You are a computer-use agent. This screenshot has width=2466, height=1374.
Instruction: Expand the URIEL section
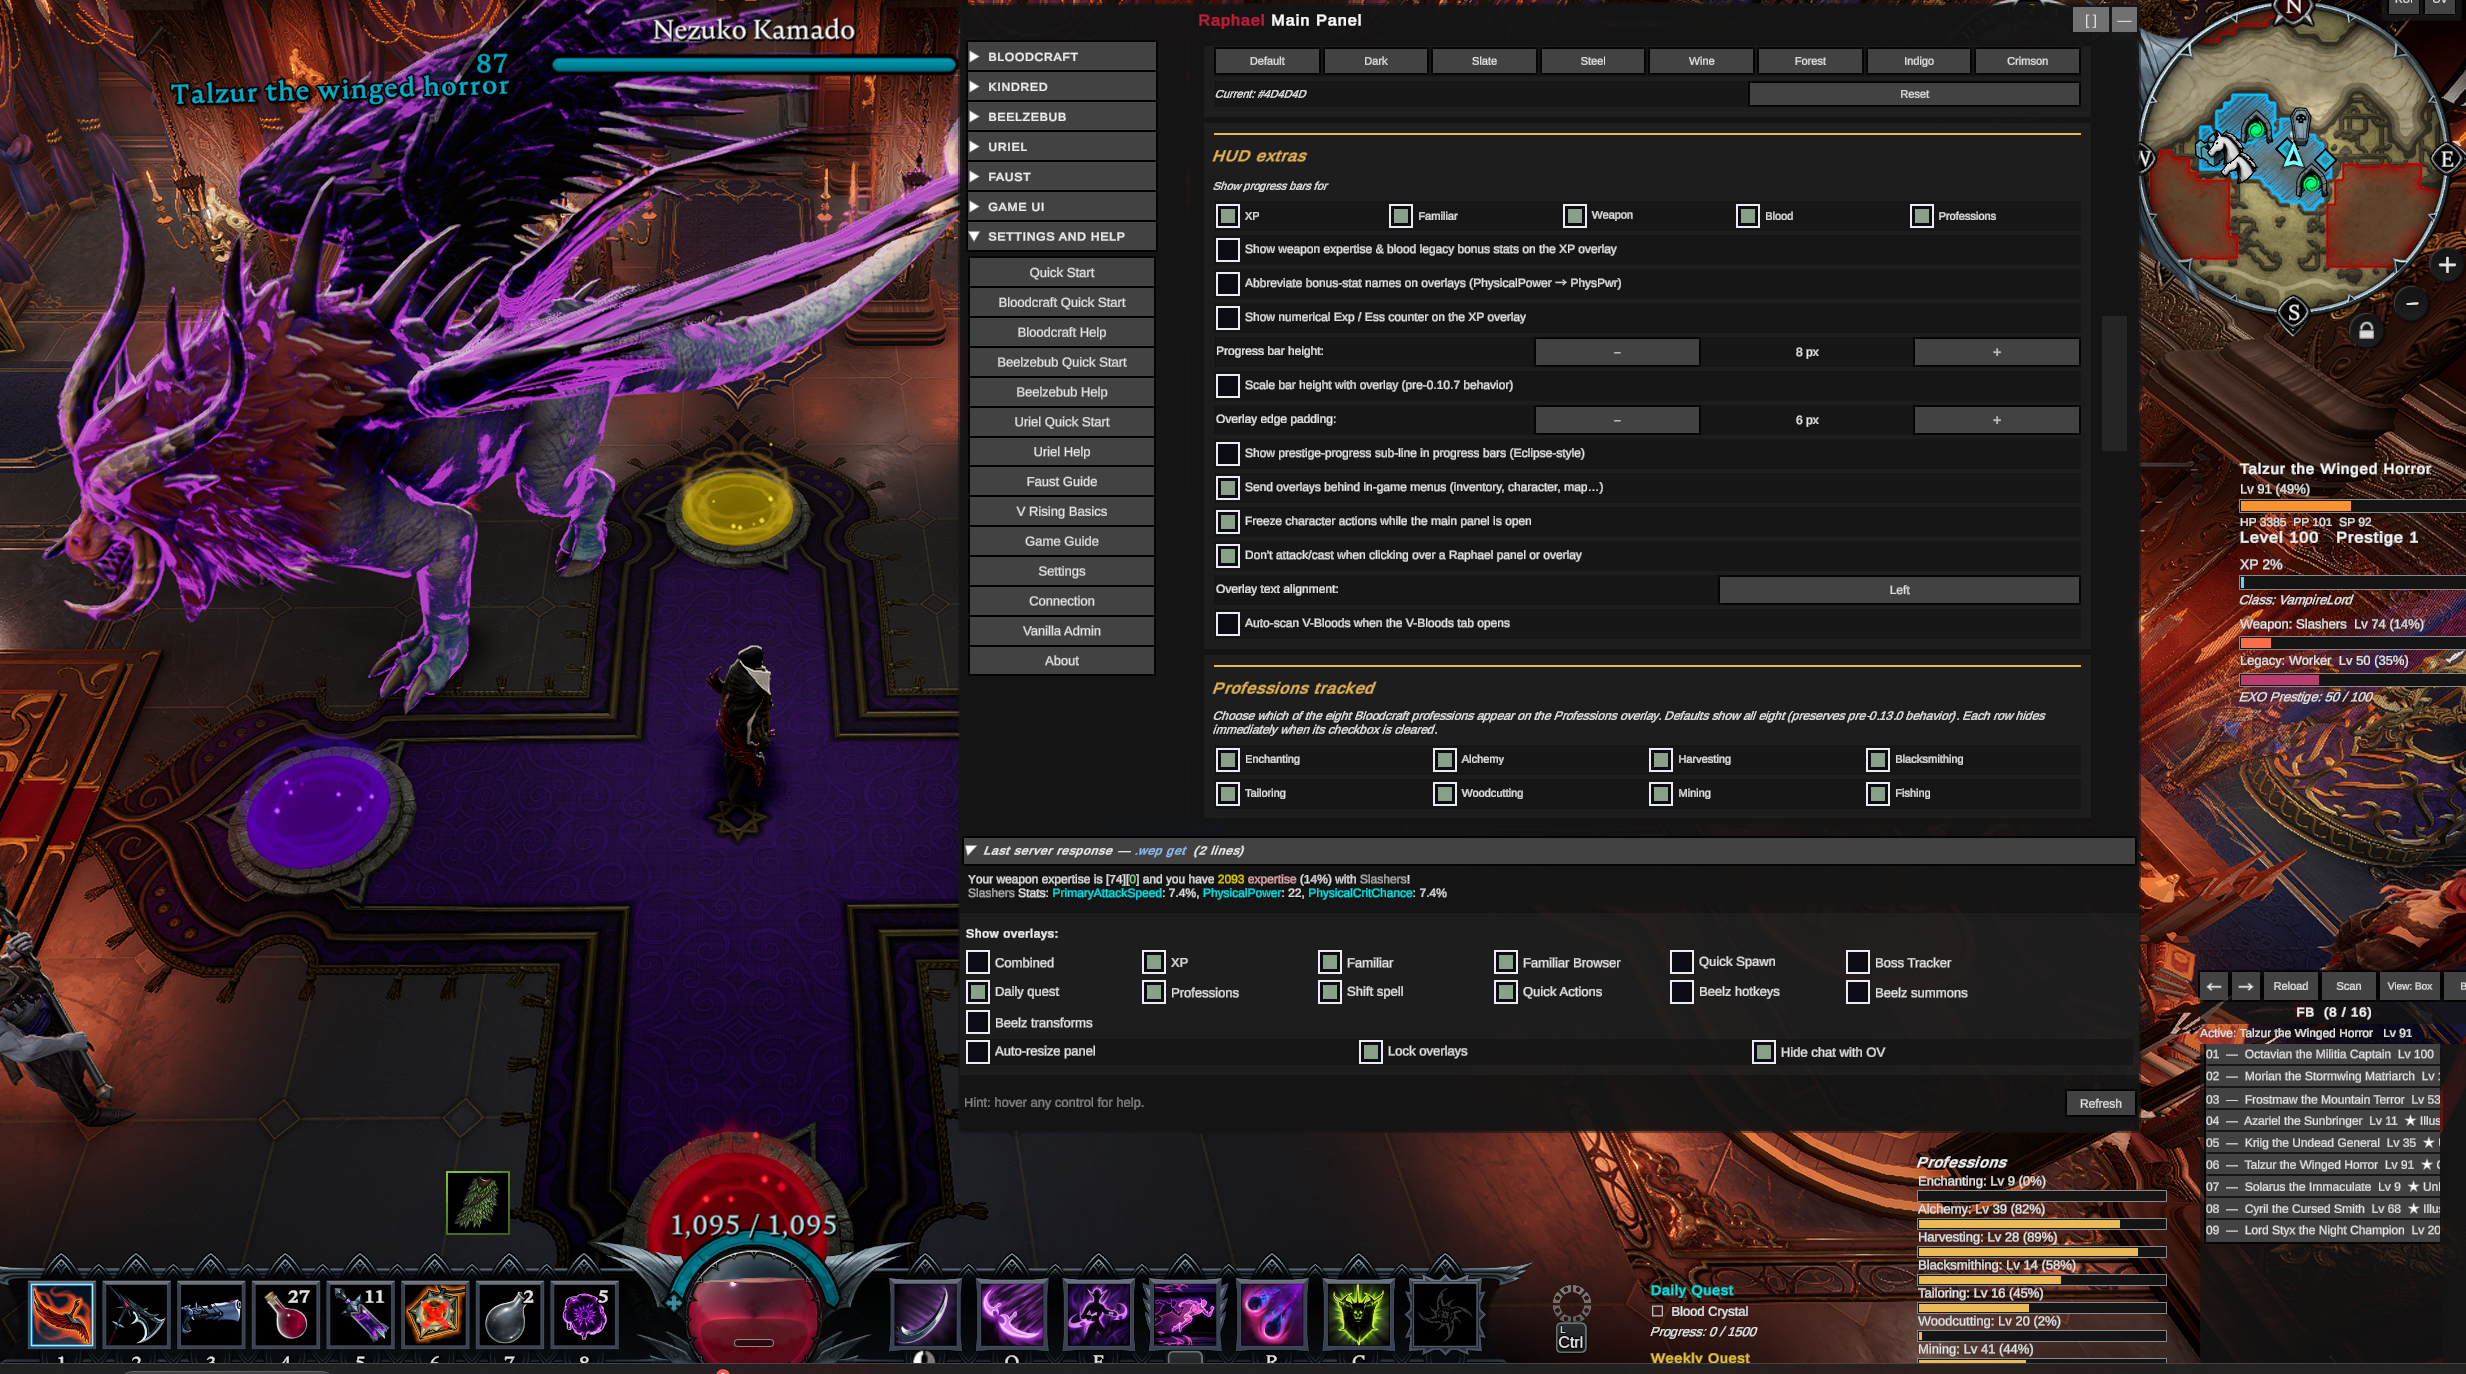pyautogui.click(x=1062, y=147)
